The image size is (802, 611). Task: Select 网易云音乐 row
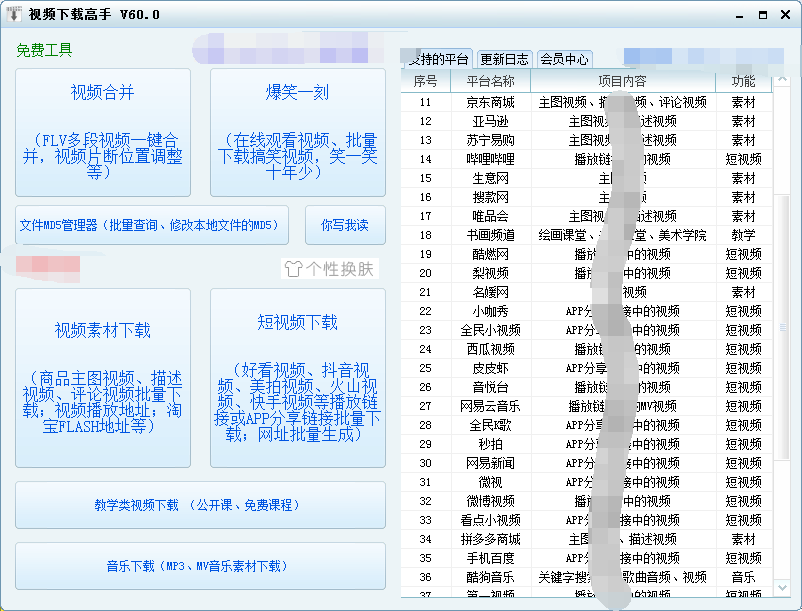pos(587,406)
